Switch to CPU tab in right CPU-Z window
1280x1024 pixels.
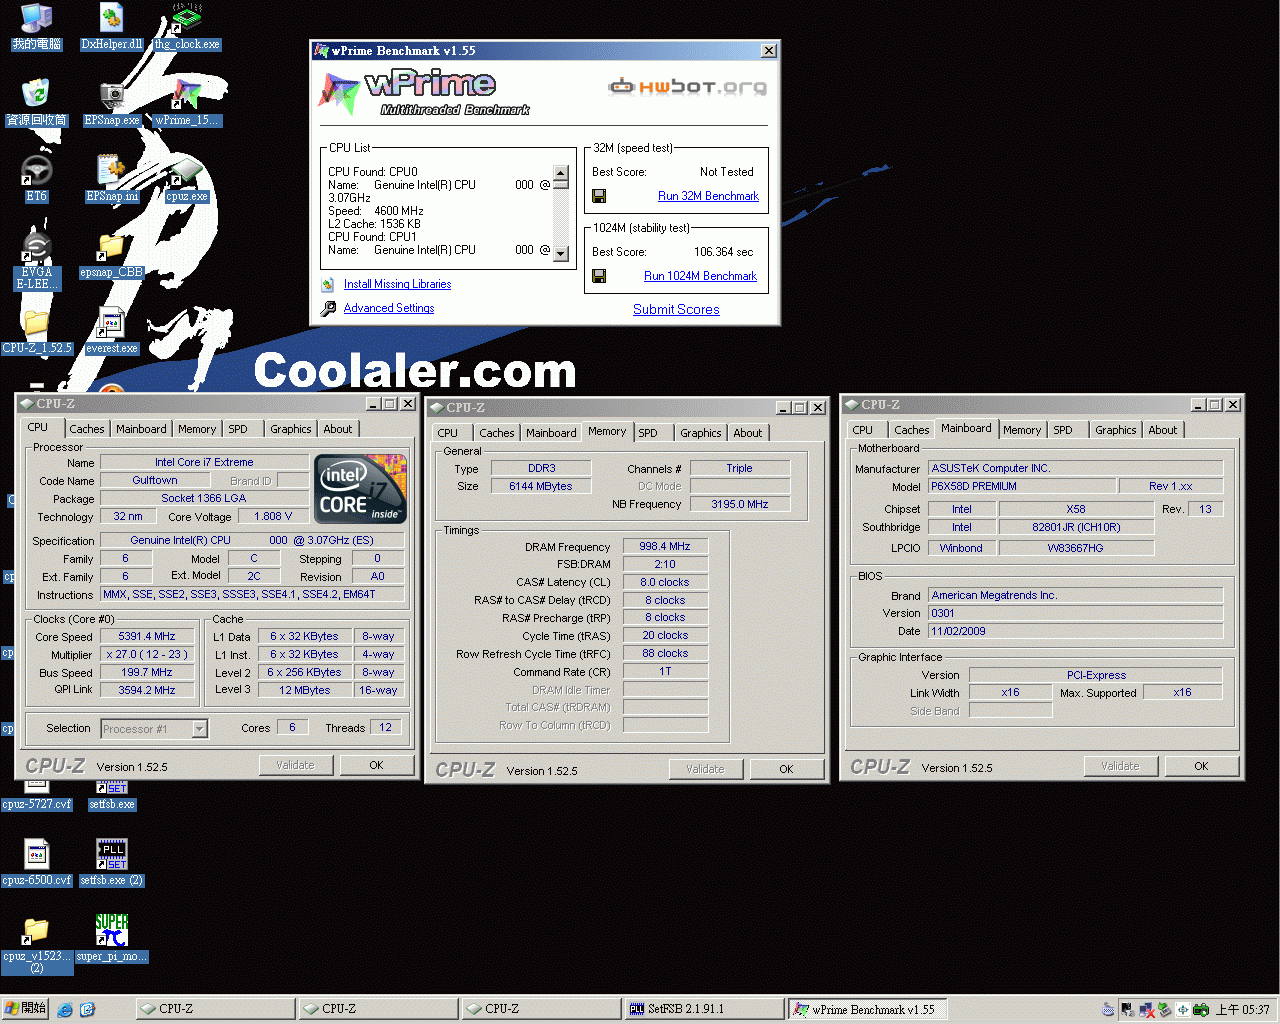(863, 430)
